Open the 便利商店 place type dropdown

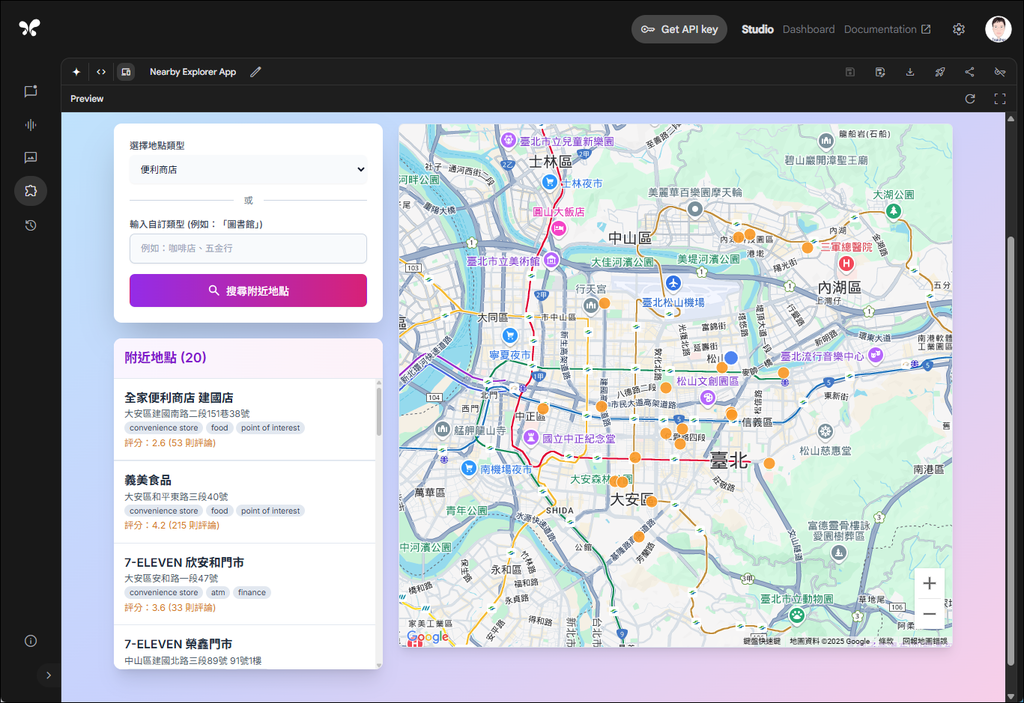click(x=248, y=170)
